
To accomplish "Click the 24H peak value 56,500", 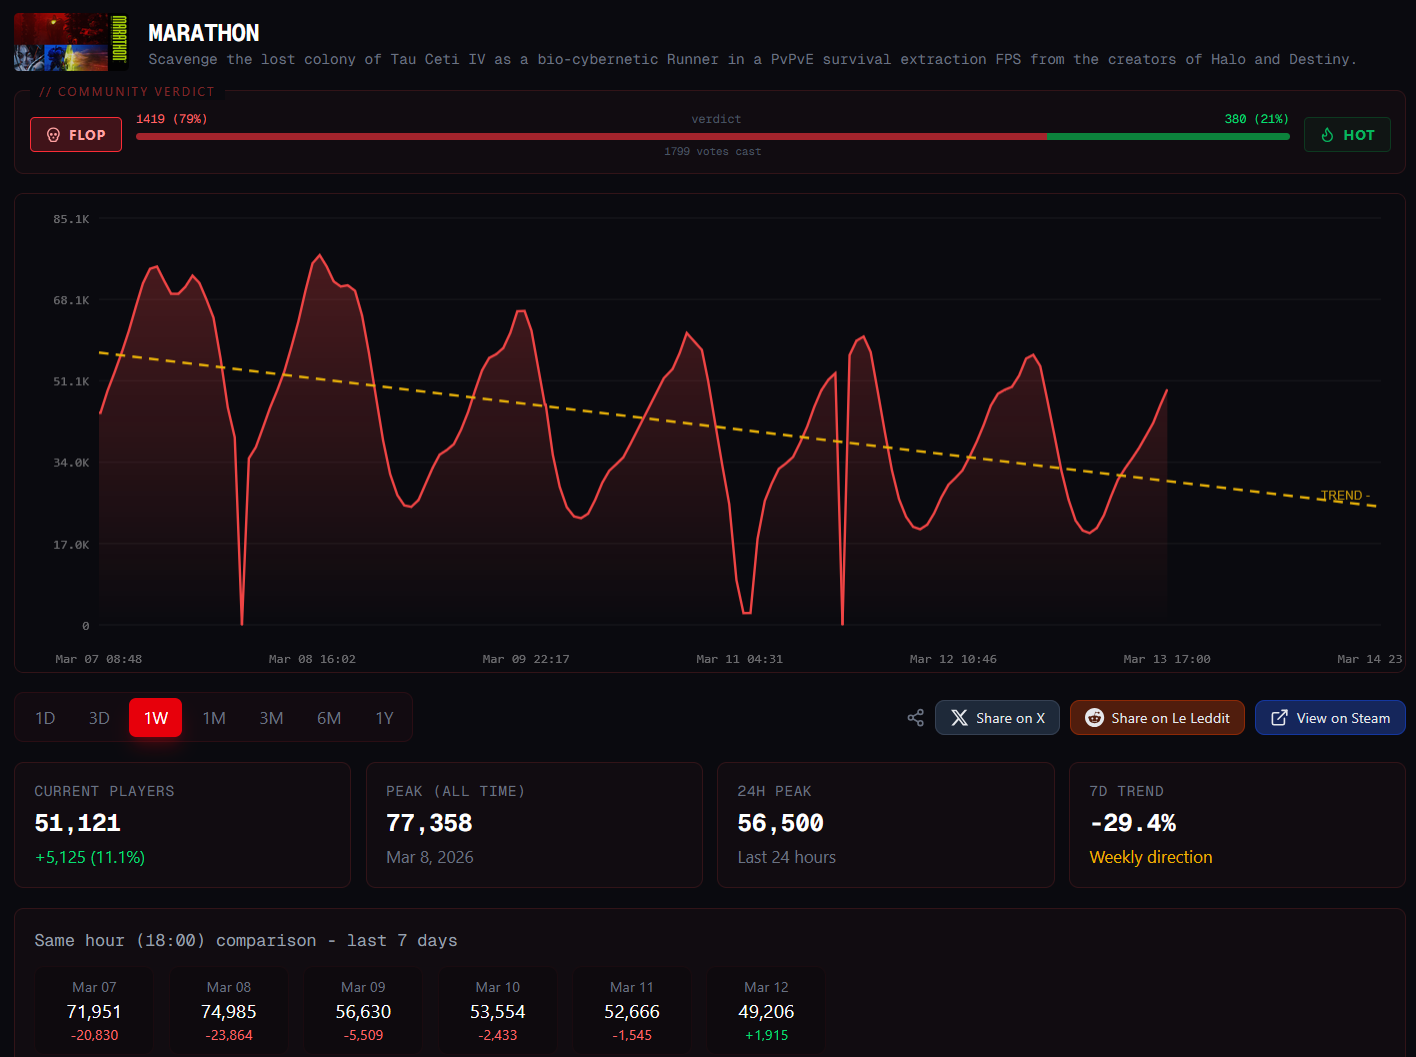I will pyautogui.click(x=781, y=823).
